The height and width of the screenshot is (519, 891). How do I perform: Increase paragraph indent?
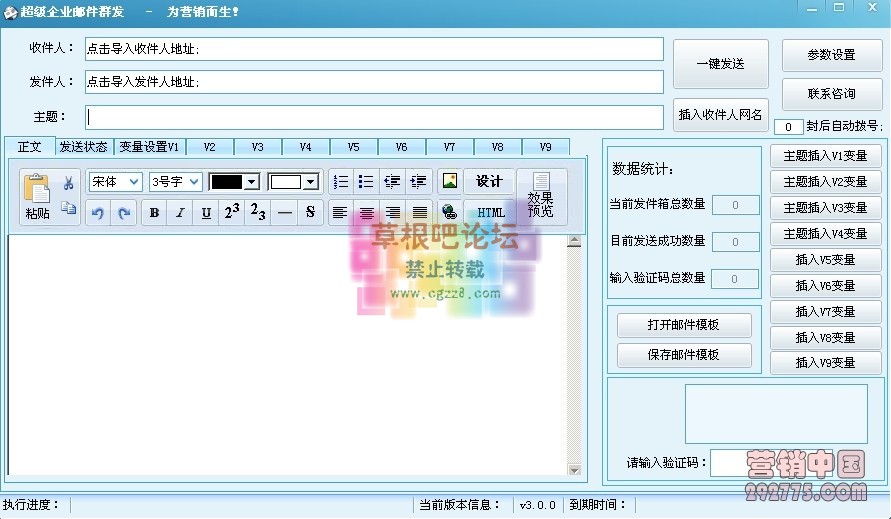click(x=418, y=182)
